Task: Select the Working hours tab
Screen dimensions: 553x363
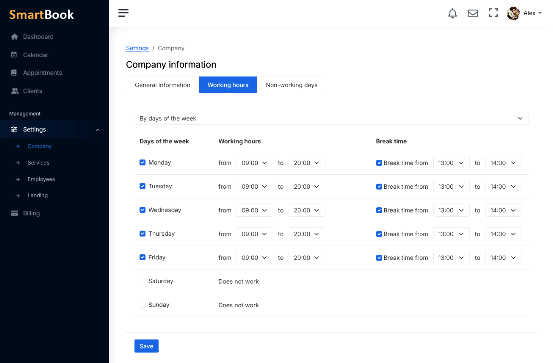Action: click(x=228, y=85)
